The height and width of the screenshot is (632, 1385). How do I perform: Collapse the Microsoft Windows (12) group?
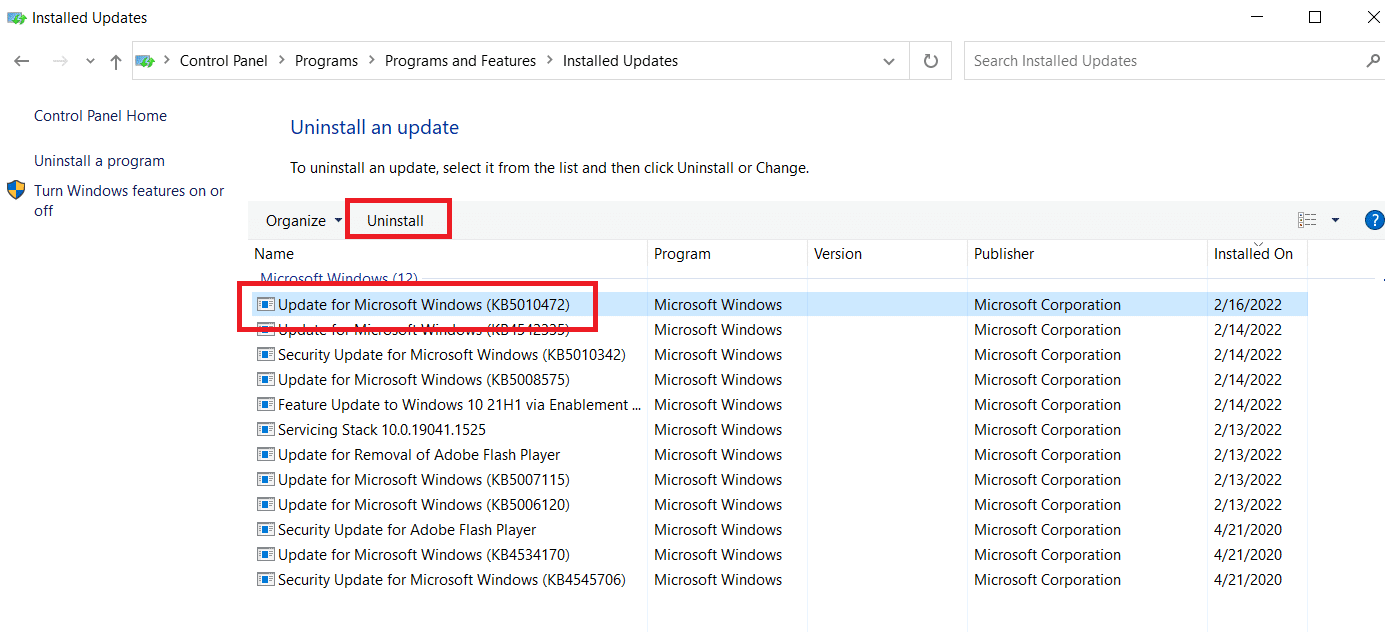[339, 278]
